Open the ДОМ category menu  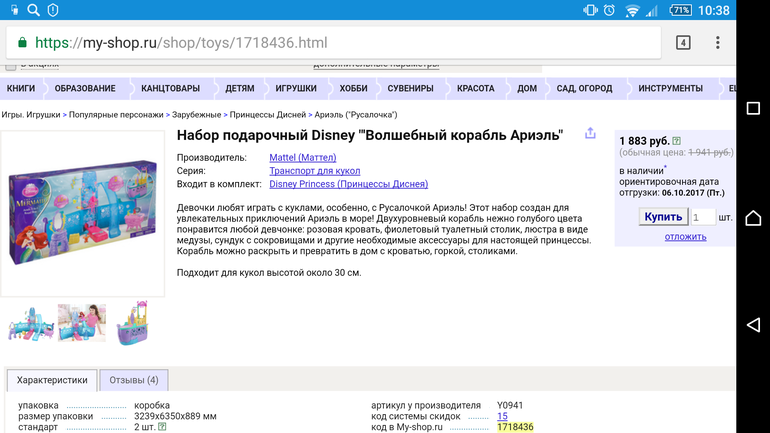(x=527, y=88)
